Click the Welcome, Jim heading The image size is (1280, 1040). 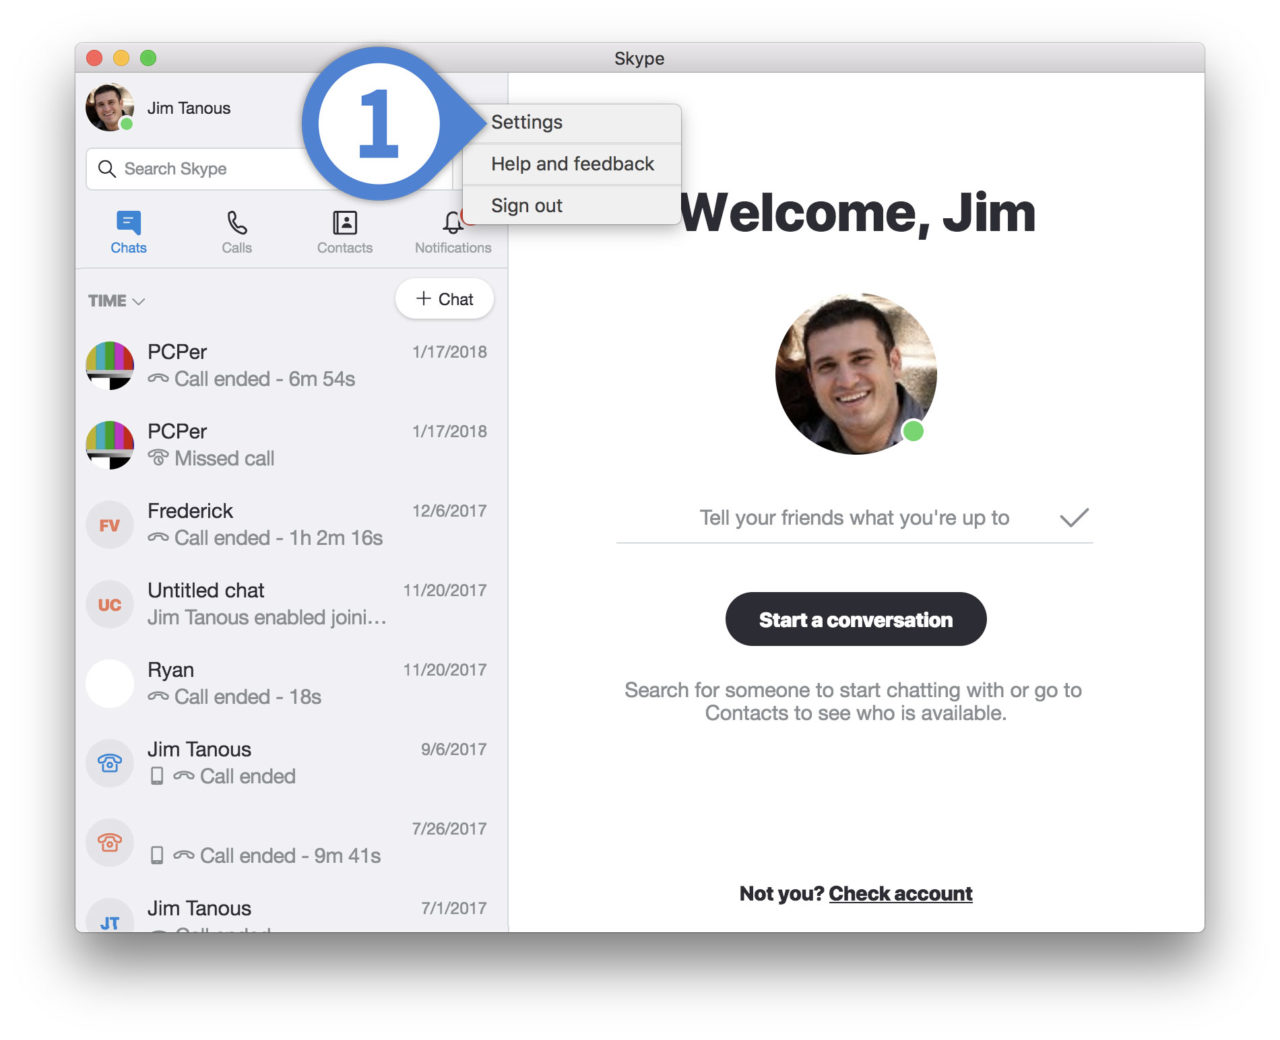click(x=858, y=213)
